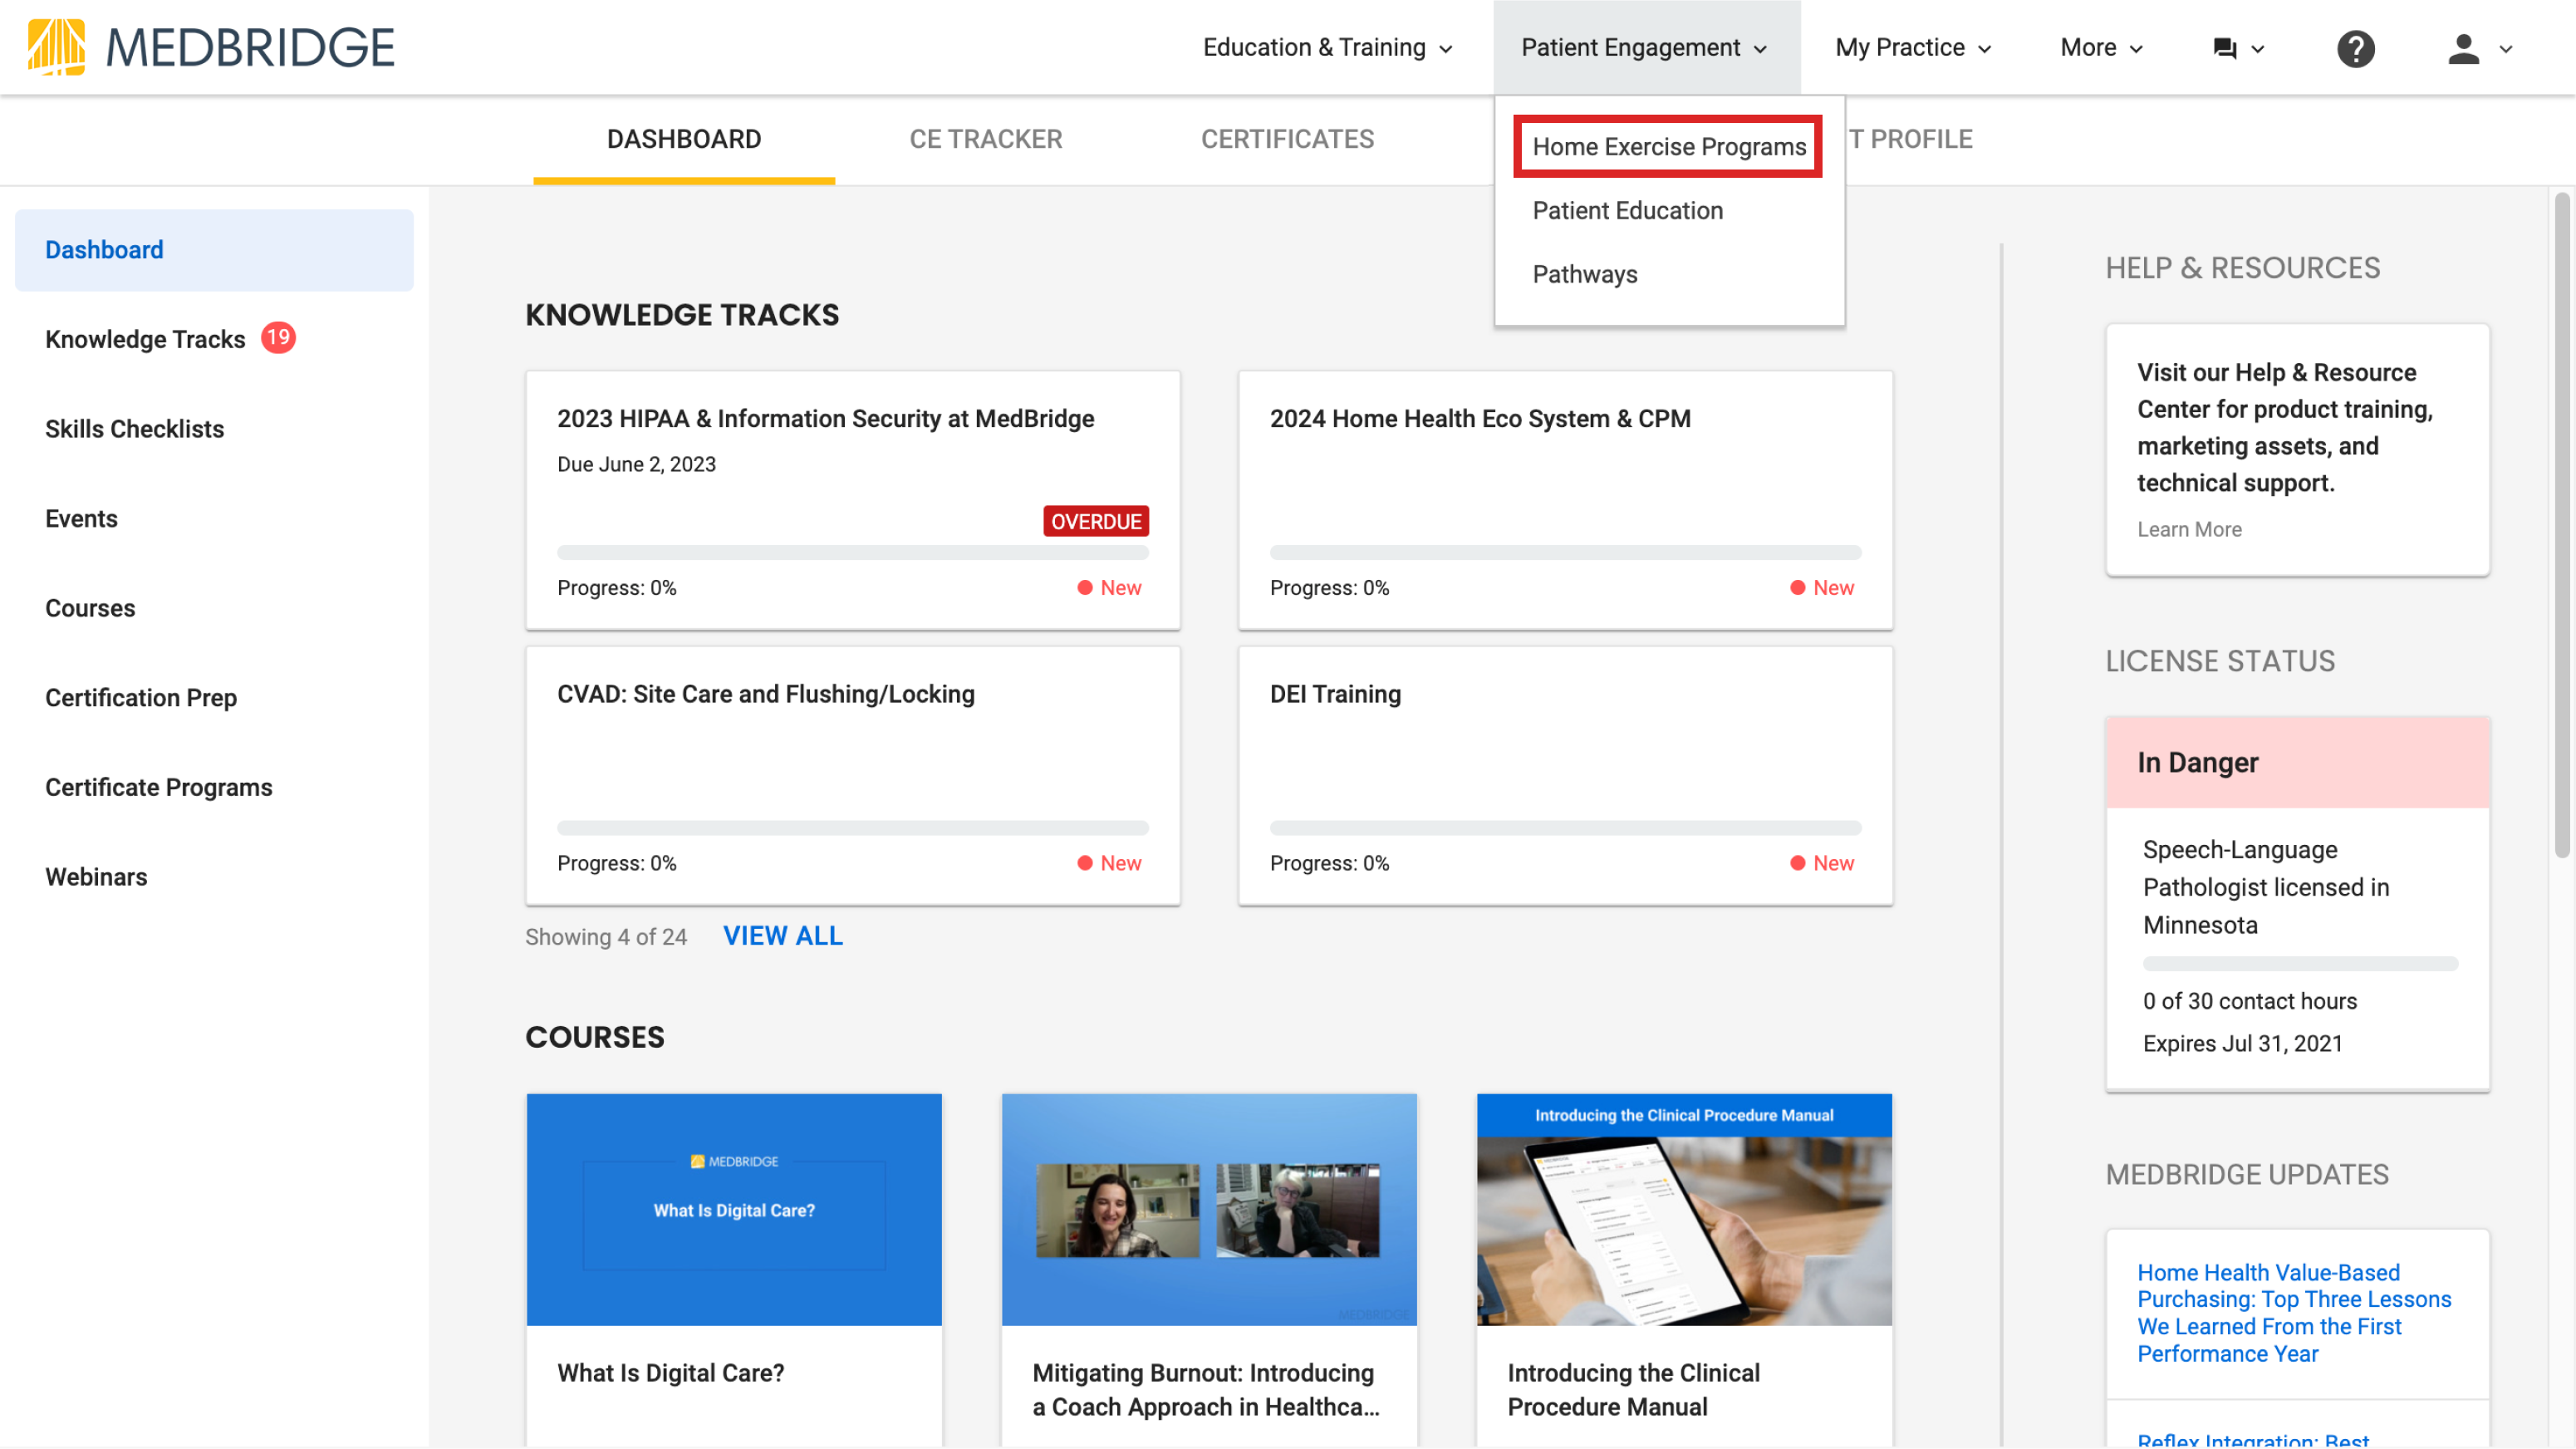The width and height of the screenshot is (2576, 1449).
Task: Select Patient Education menu item
Action: (1627, 211)
